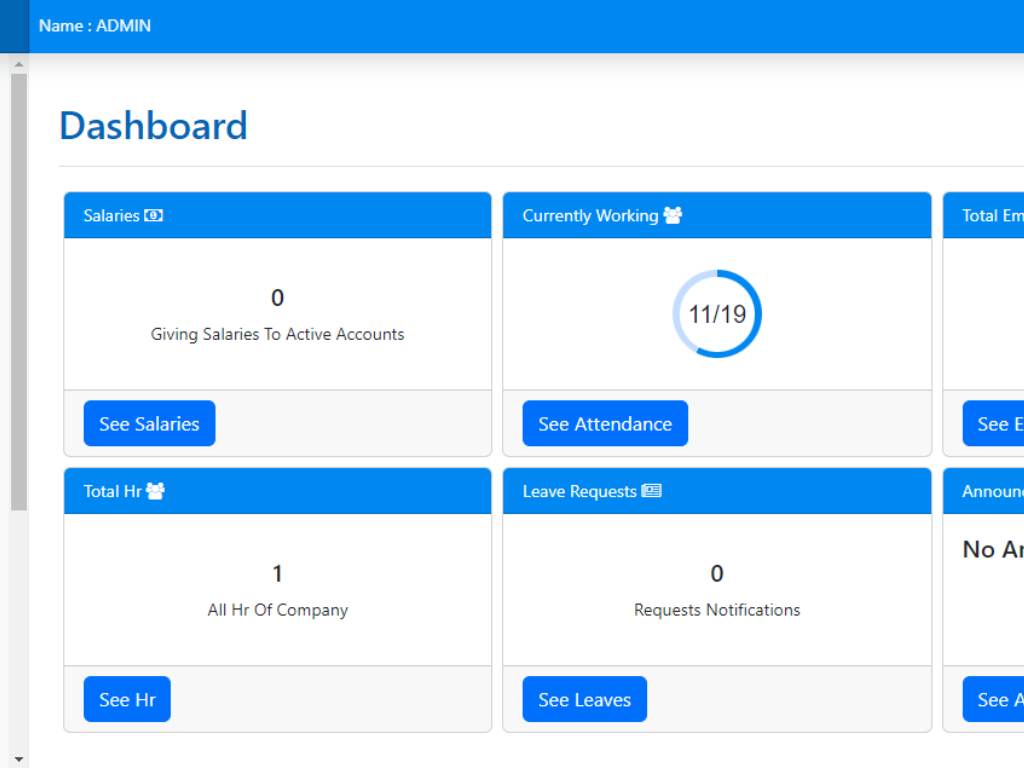
Task: Click the Dashboard page heading
Action: click(153, 126)
